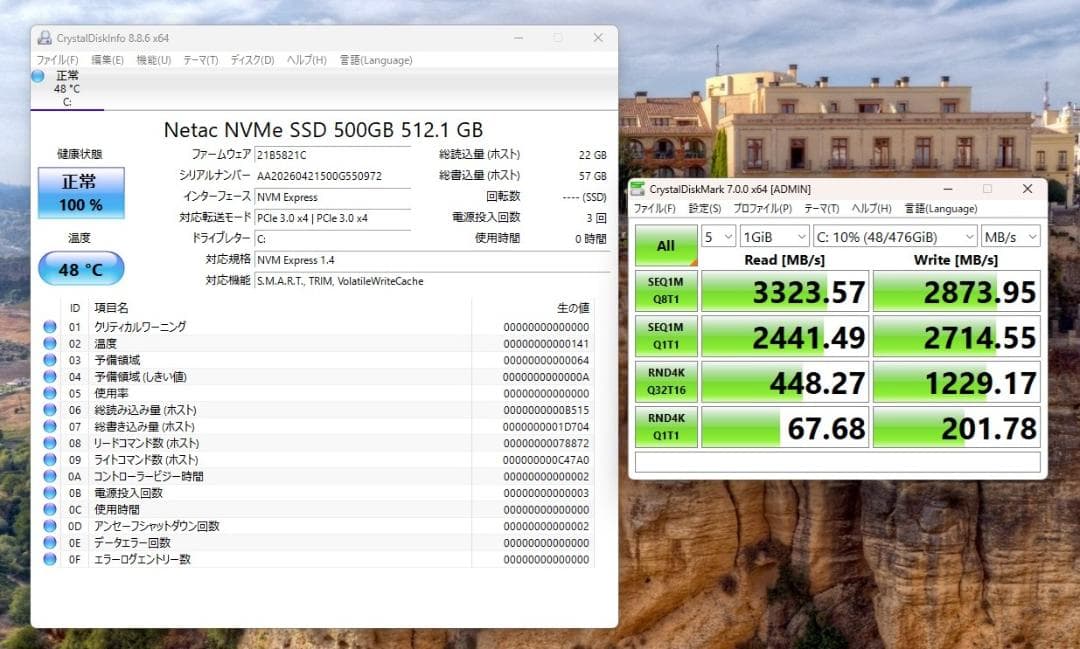
Task: Open unit dropdown showing MB/s
Action: click(x=1010, y=237)
